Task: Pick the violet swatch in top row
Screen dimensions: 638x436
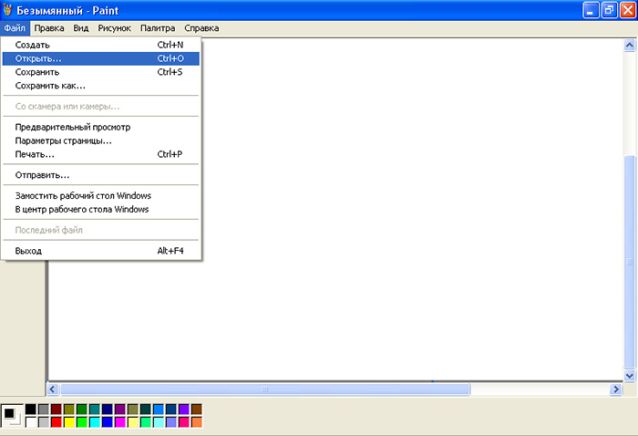Action: (x=184, y=409)
